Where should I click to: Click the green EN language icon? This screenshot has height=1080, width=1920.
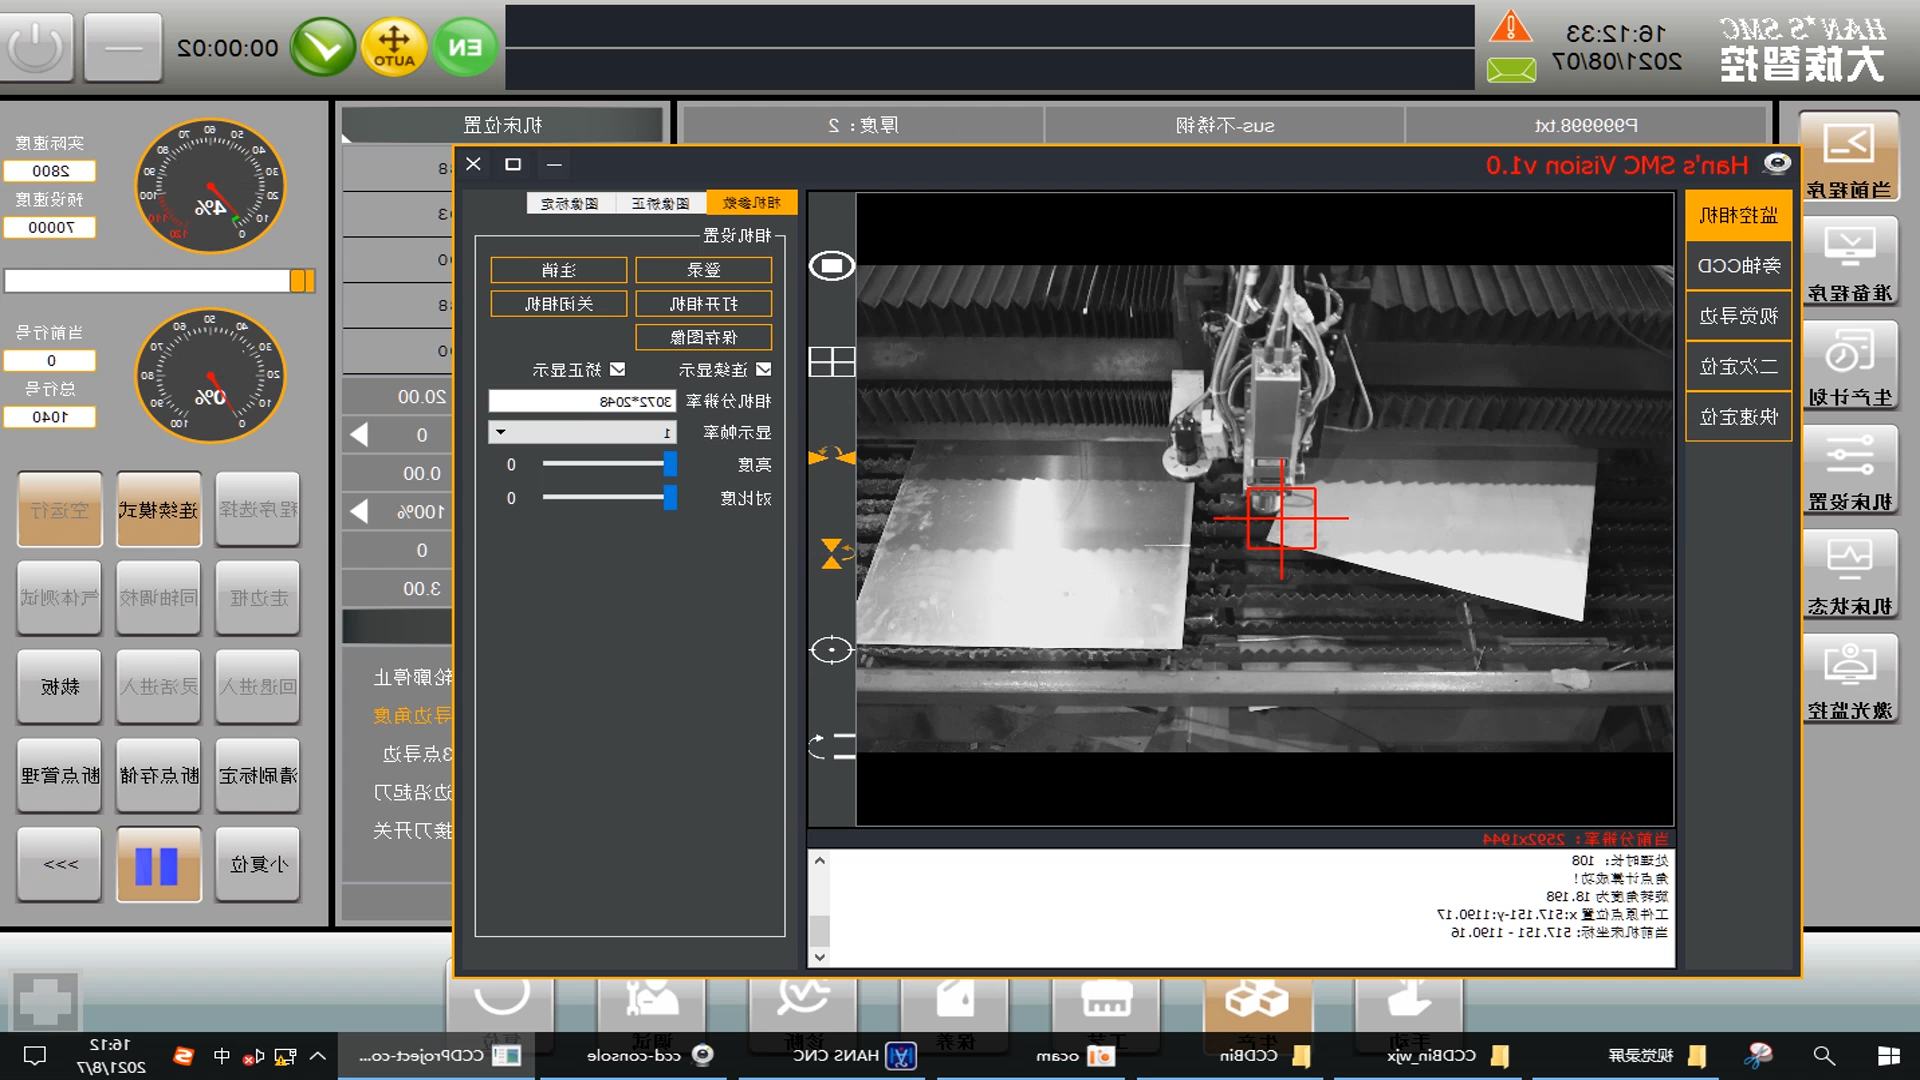click(x=465, y=47)
